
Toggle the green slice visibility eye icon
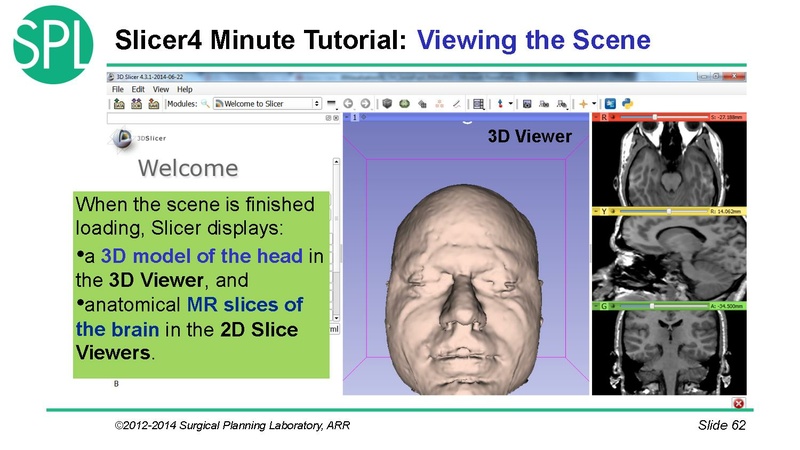pos(613,306)
